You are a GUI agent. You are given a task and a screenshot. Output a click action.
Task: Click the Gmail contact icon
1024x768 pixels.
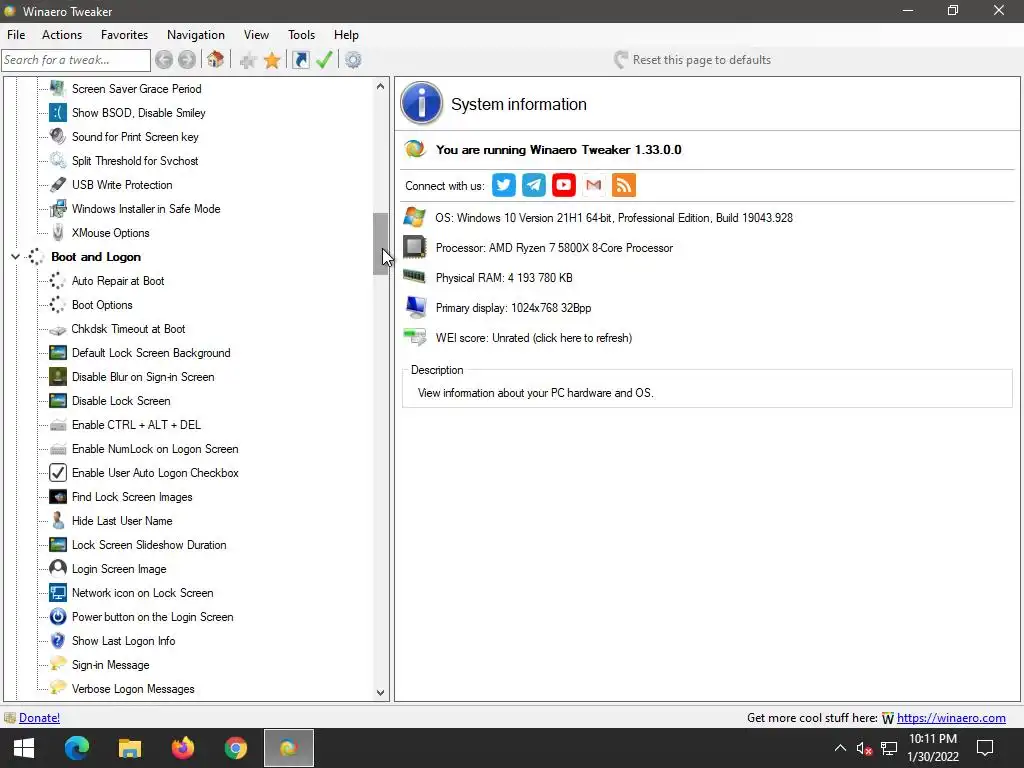594,185
